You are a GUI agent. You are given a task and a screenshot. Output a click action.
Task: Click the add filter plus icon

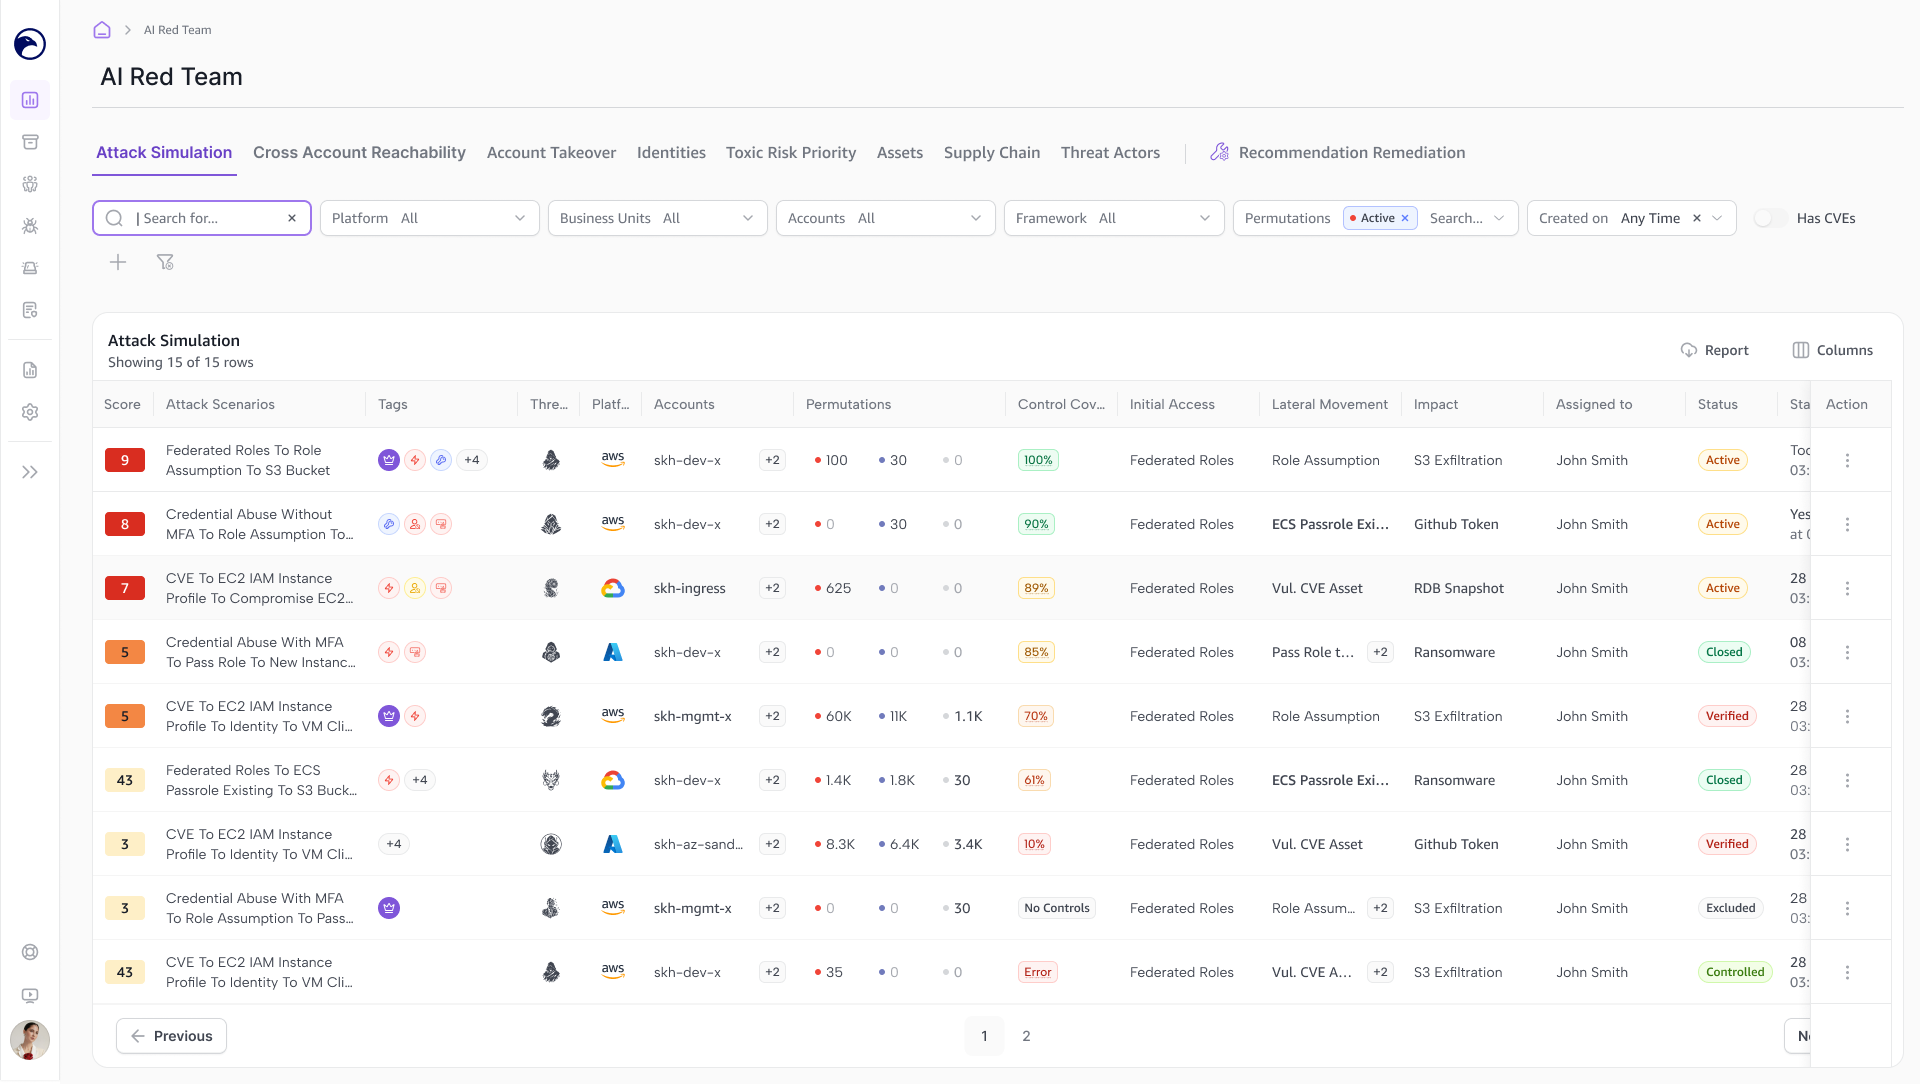[118, 262]
